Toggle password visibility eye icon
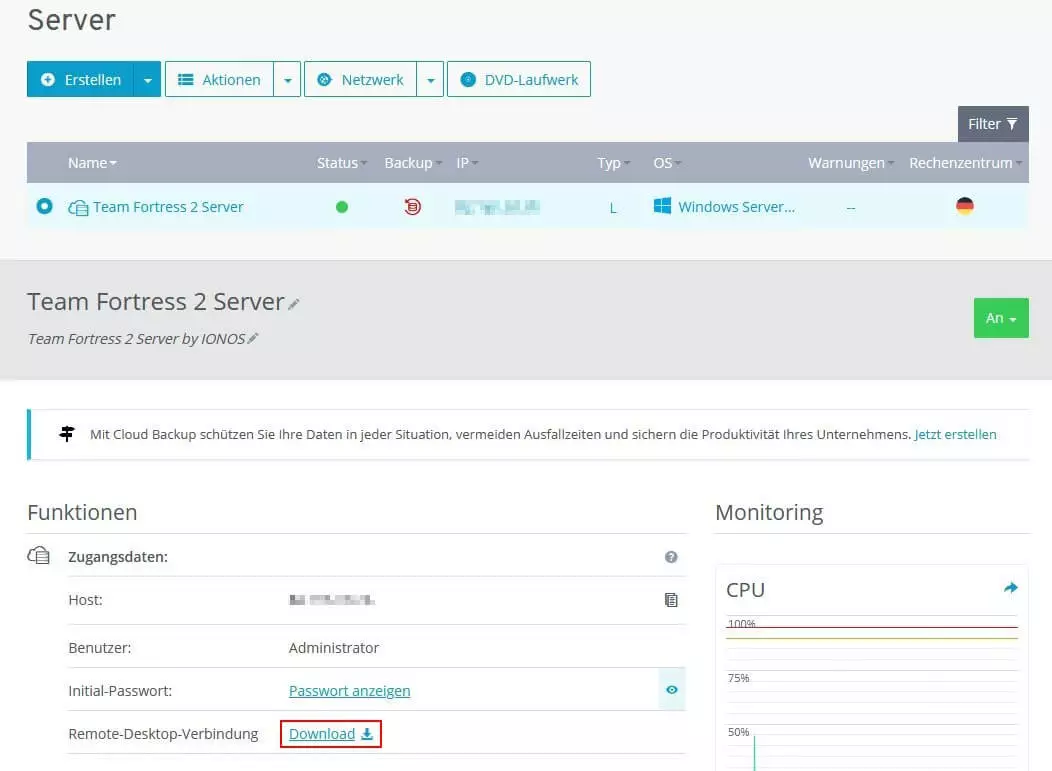The image size is (1052, 771). pyautogui.click(x=672, y=690)
